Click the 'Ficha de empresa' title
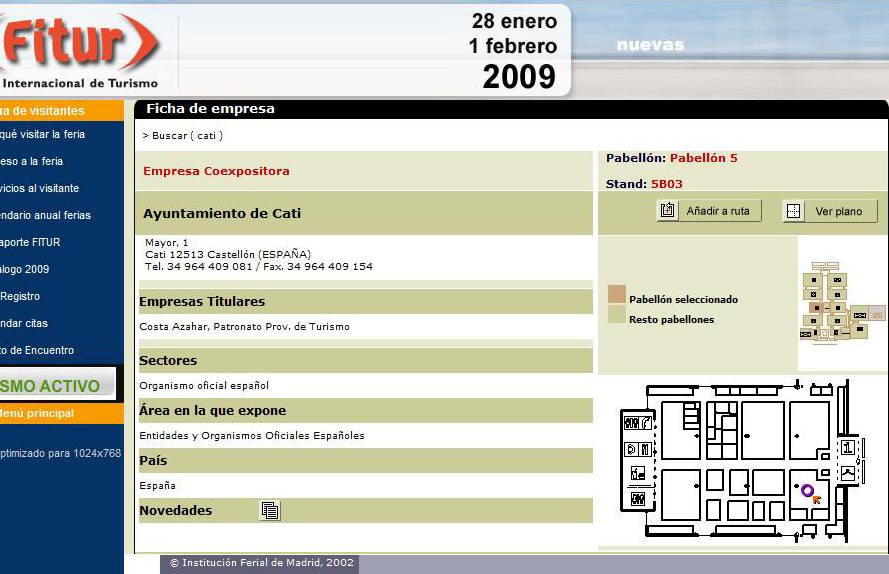The width and height of the screenshot is (889, 574). (x=210, y=109)
